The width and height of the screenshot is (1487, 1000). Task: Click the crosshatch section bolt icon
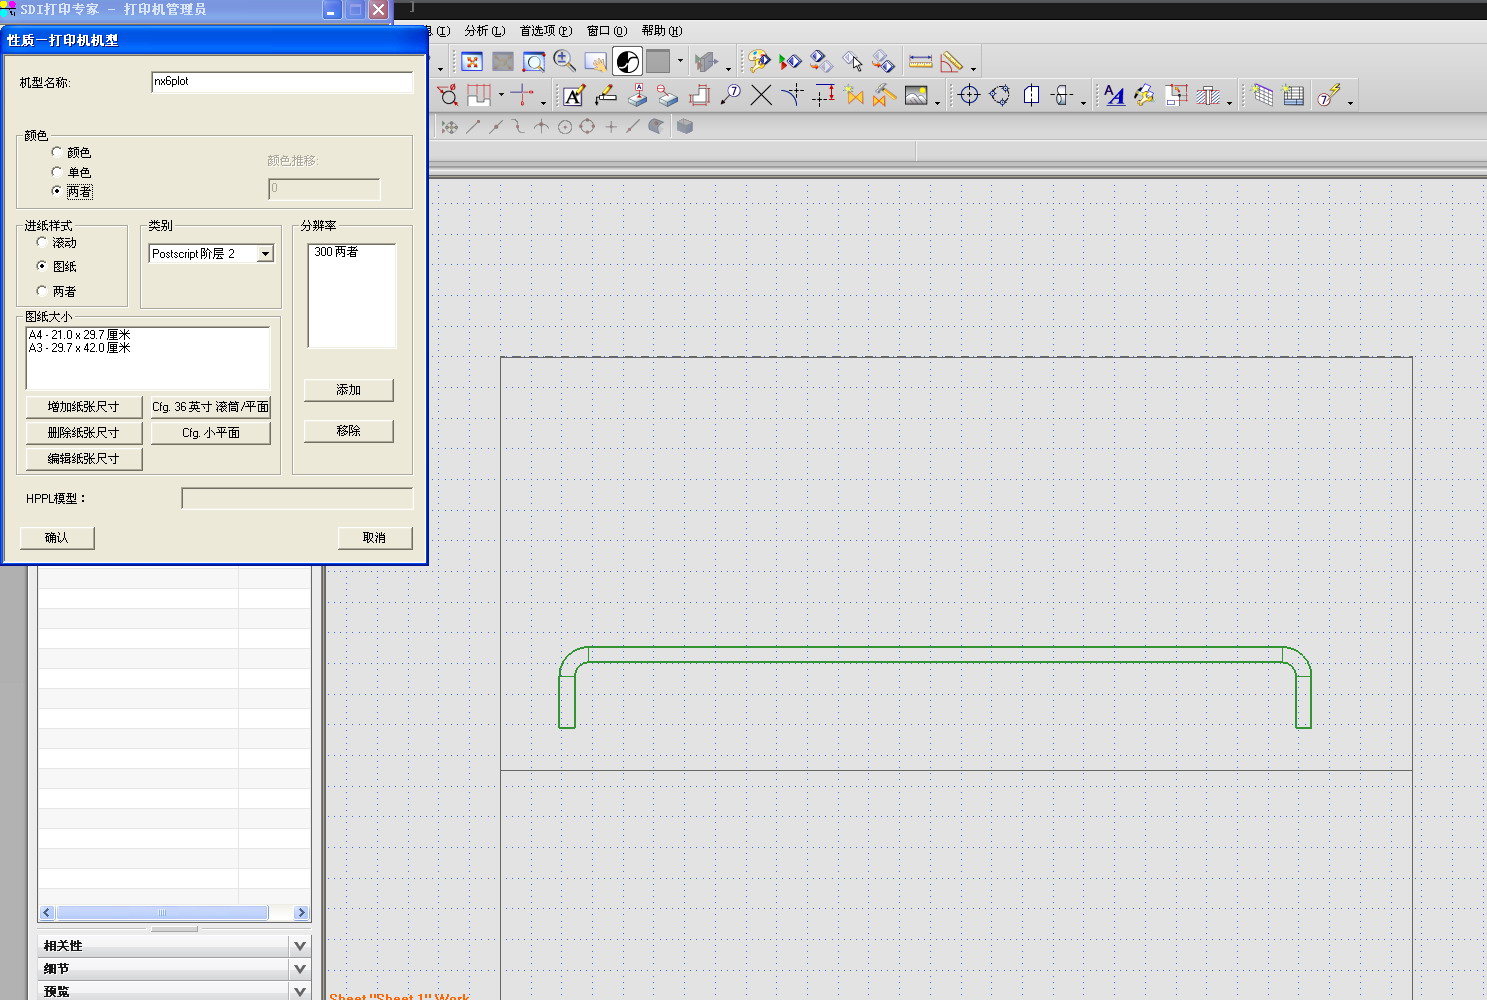tap(1208, 96)
